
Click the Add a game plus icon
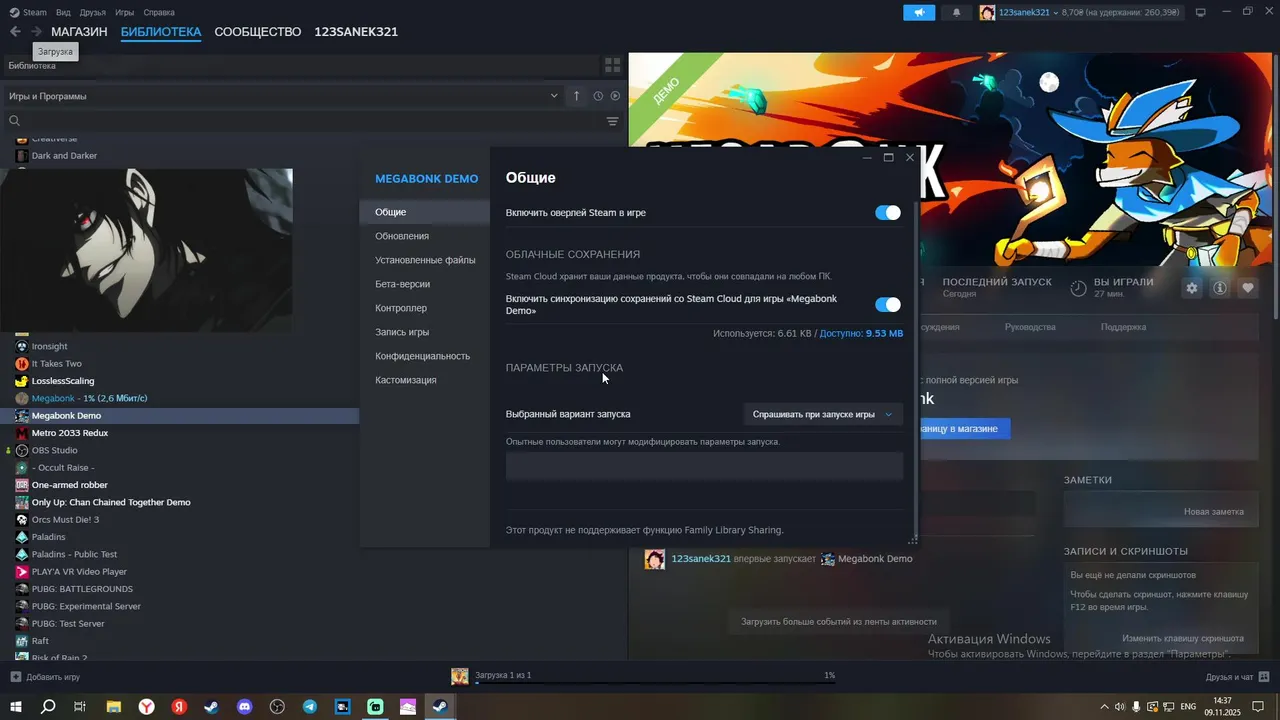(15, 677)
